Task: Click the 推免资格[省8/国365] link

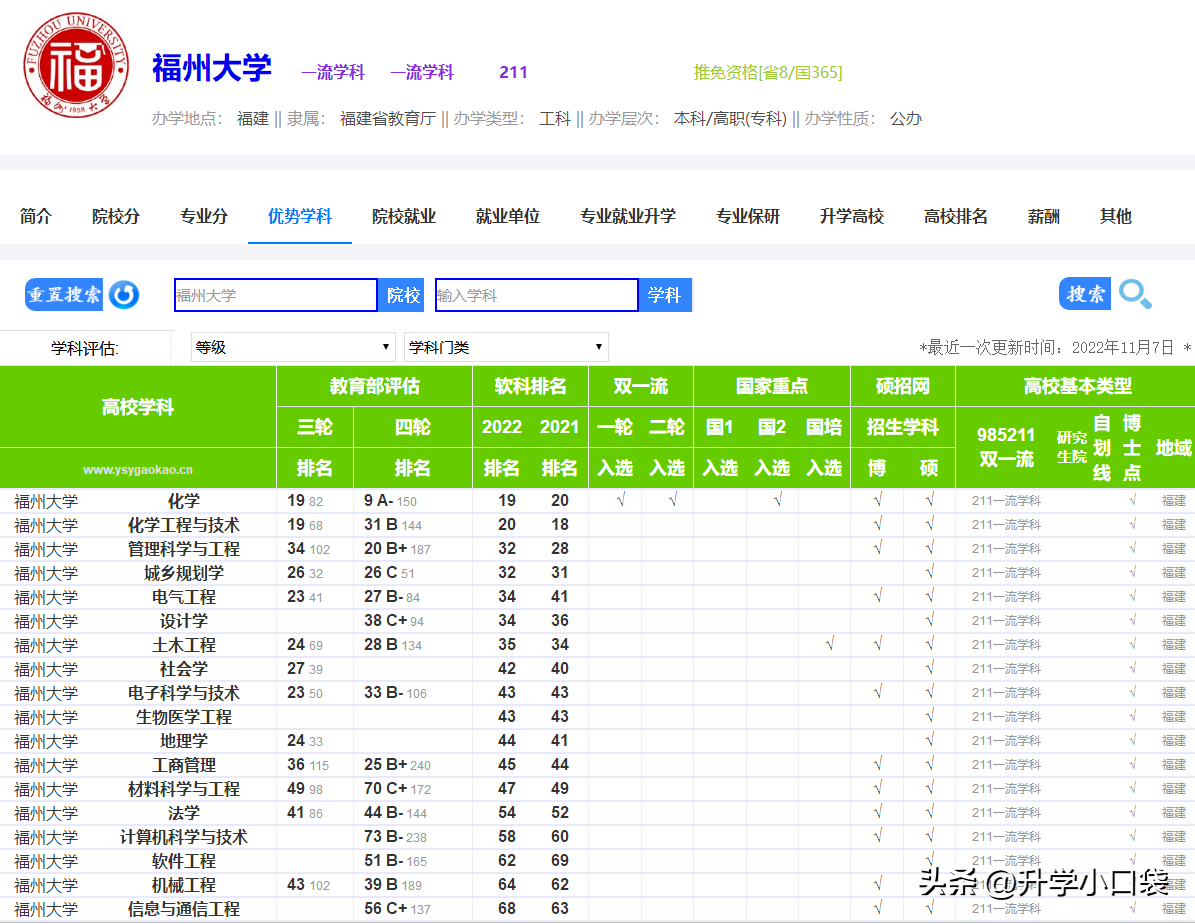Action: click(767, 72)
